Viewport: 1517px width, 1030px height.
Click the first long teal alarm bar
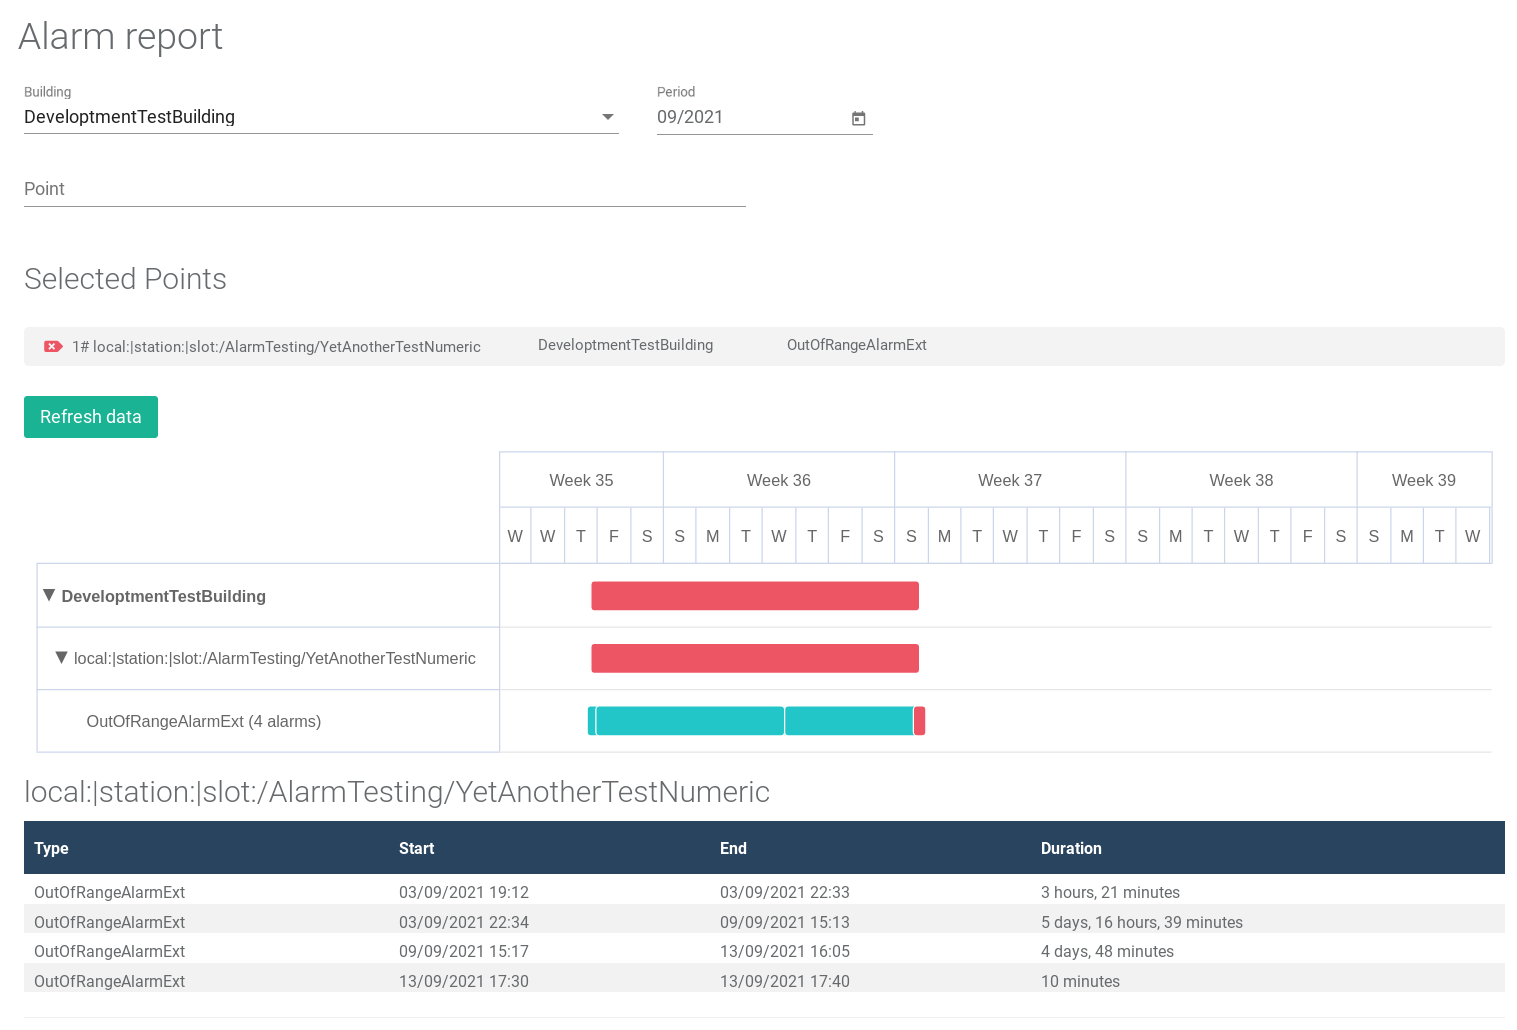coord(689,721)
